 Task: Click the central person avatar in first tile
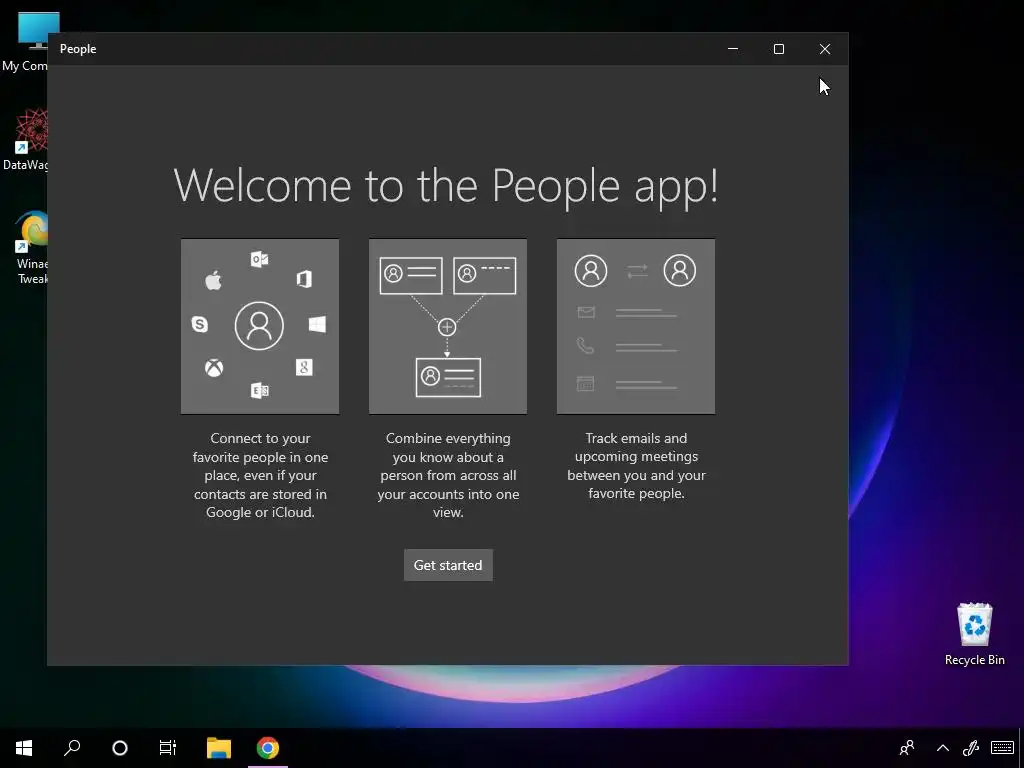coord(259,325)
